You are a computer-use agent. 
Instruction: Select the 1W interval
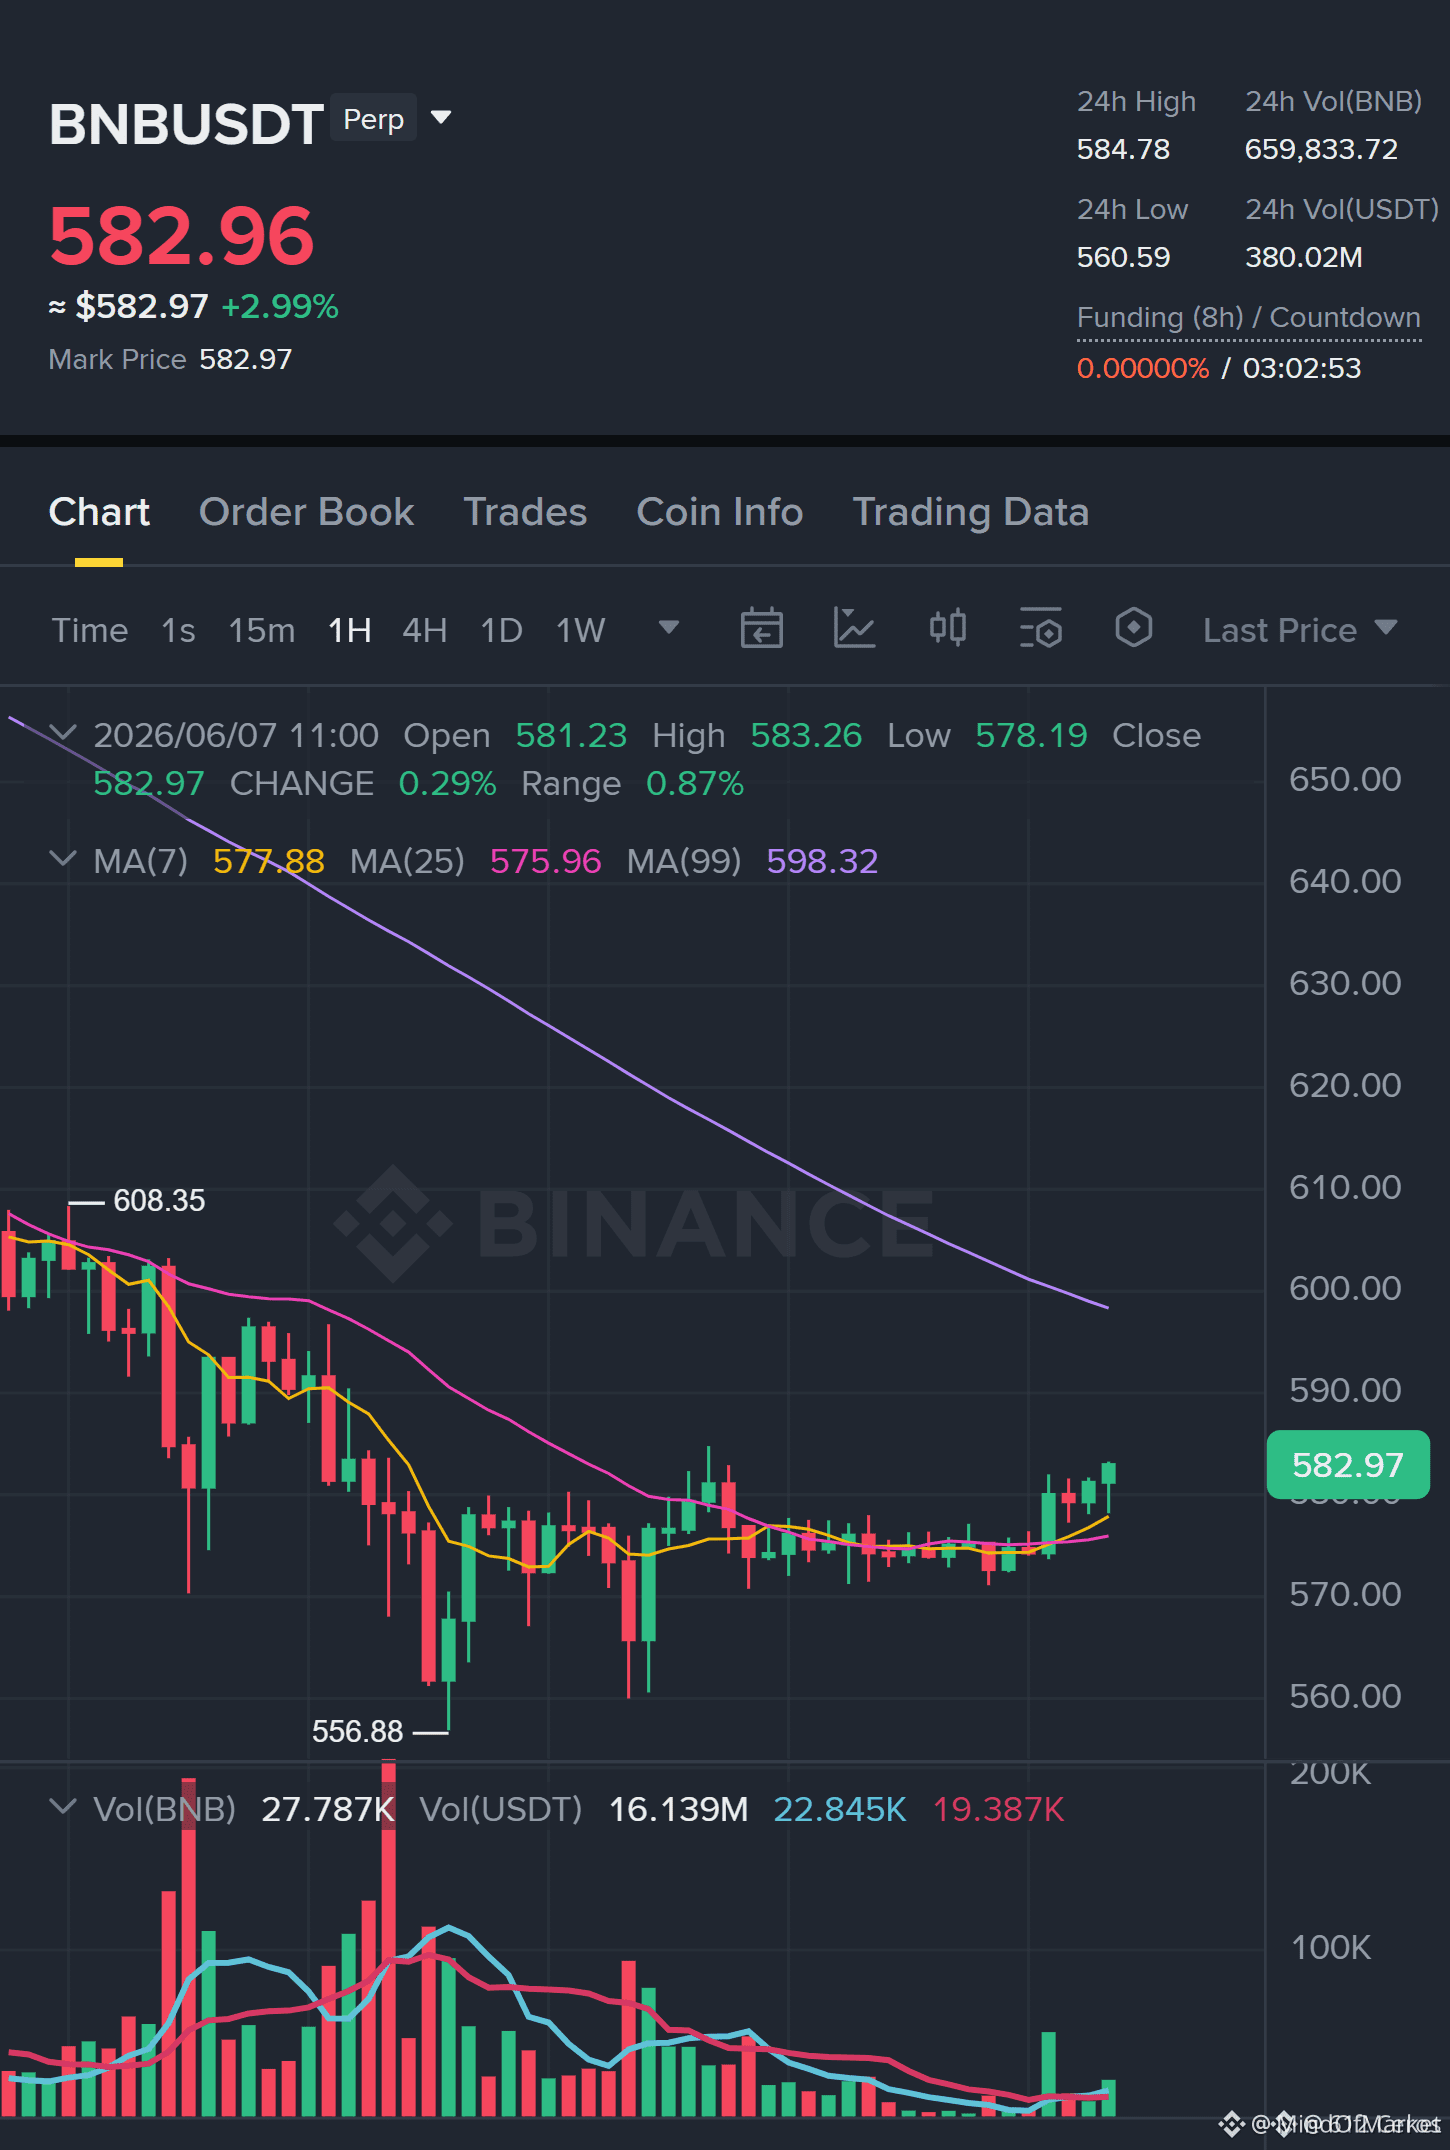coord(581,631)
